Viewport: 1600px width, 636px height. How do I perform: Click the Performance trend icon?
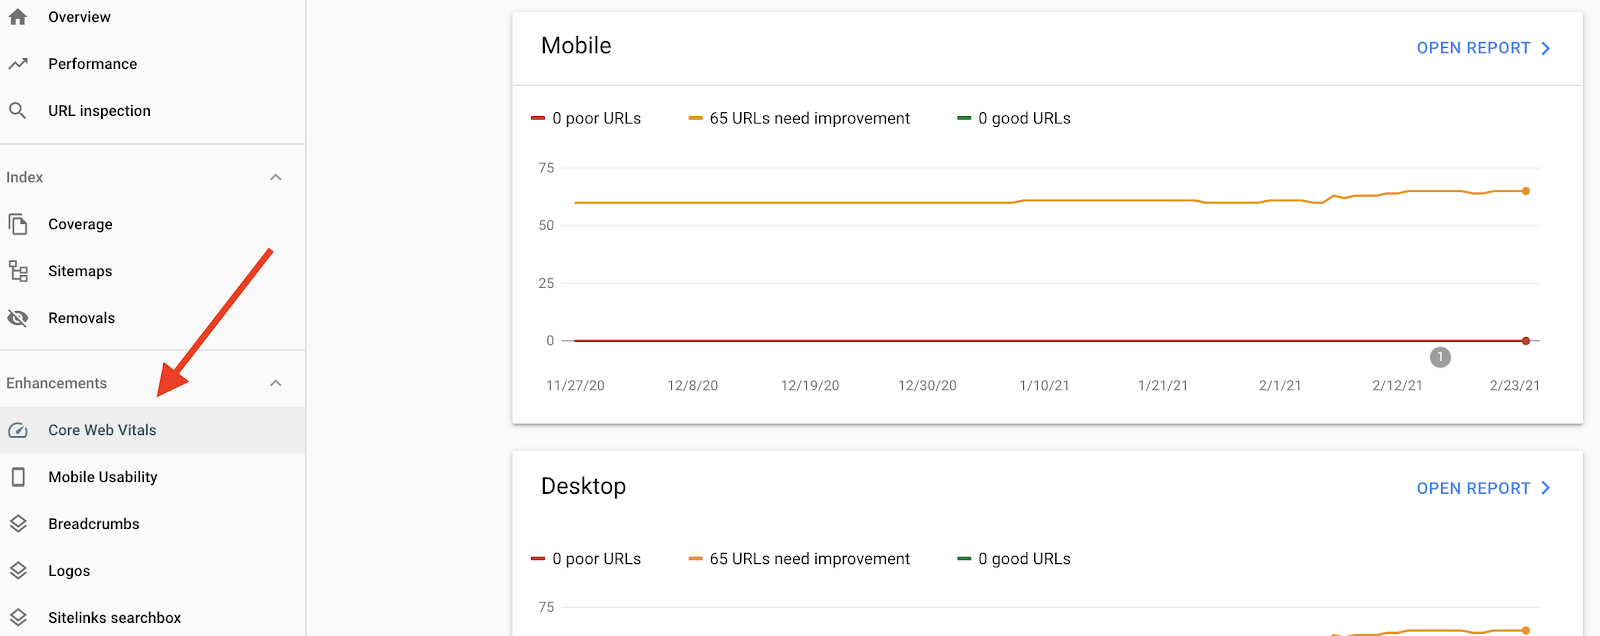(x=18, y=64)
